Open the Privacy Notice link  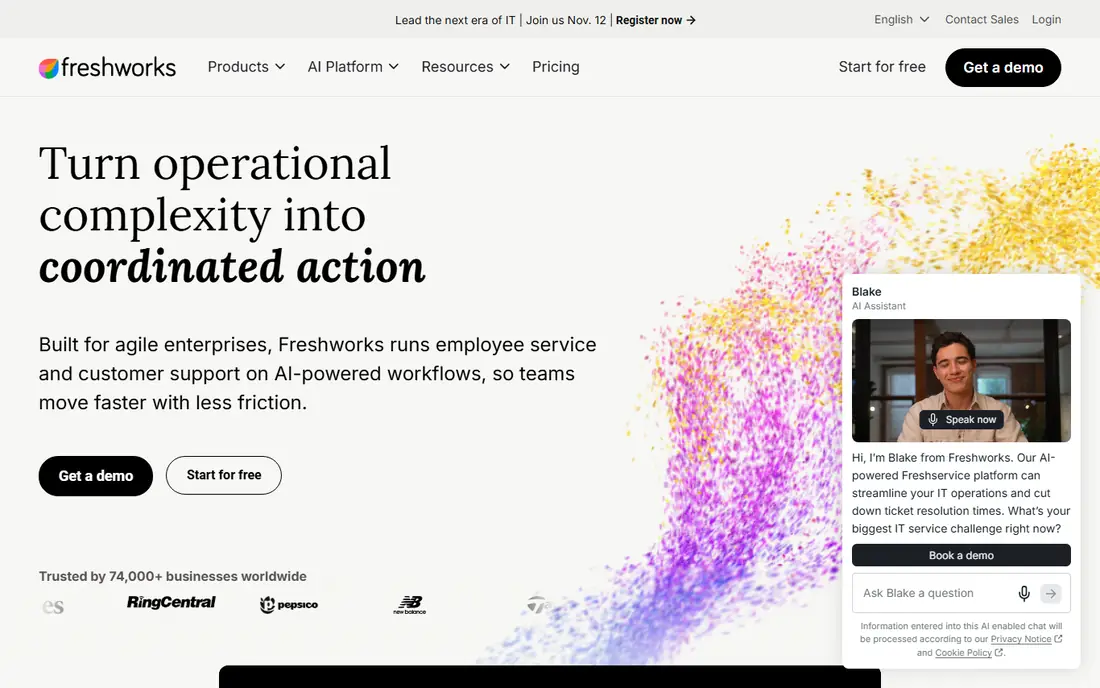[1026, 639]
